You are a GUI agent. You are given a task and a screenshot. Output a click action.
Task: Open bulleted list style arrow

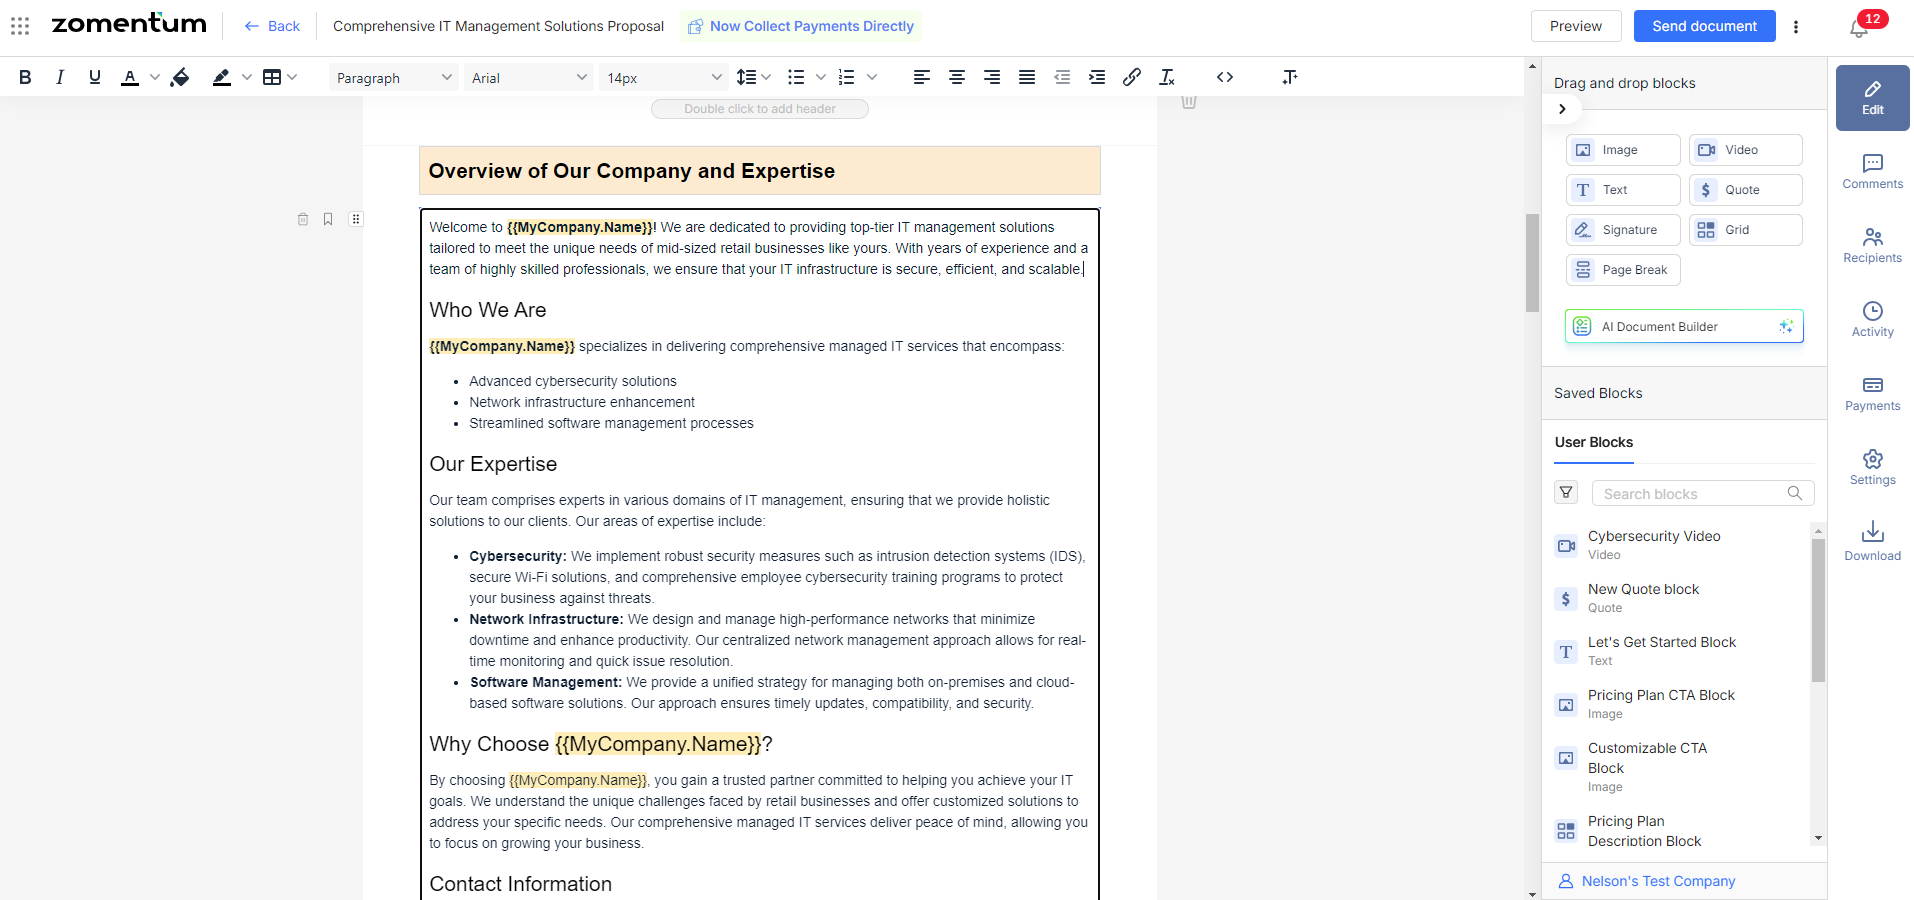pyautogui.click(x=821, y=77)
